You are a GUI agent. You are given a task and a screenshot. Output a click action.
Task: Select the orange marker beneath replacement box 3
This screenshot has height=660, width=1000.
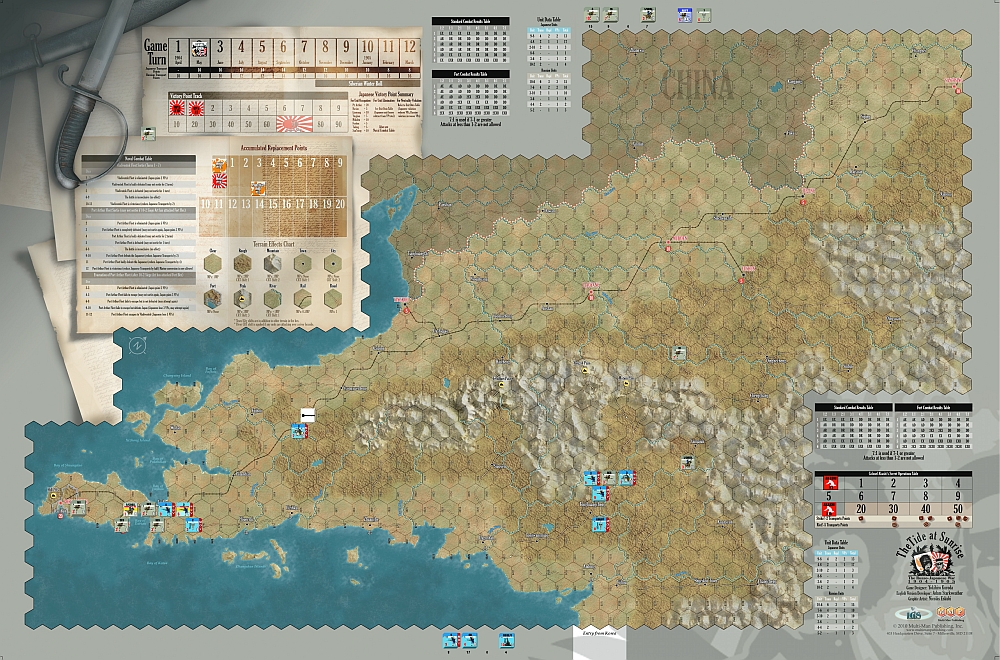click(259, 187)
